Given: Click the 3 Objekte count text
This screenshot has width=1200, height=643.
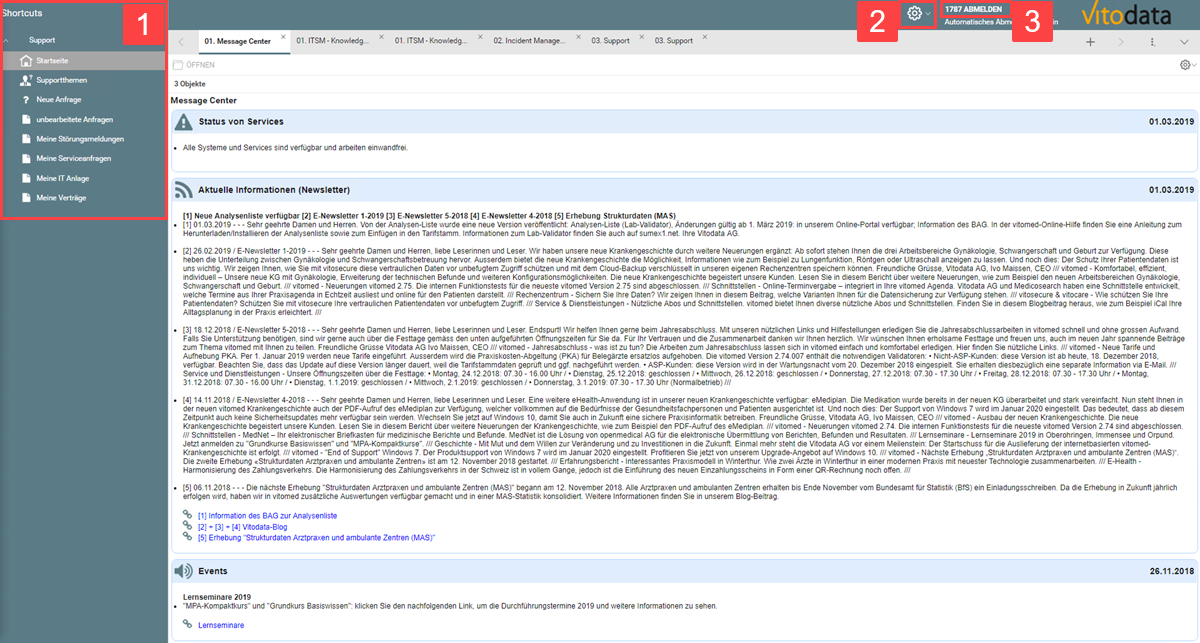Looking at the screenshot, I should coord(190,84).
